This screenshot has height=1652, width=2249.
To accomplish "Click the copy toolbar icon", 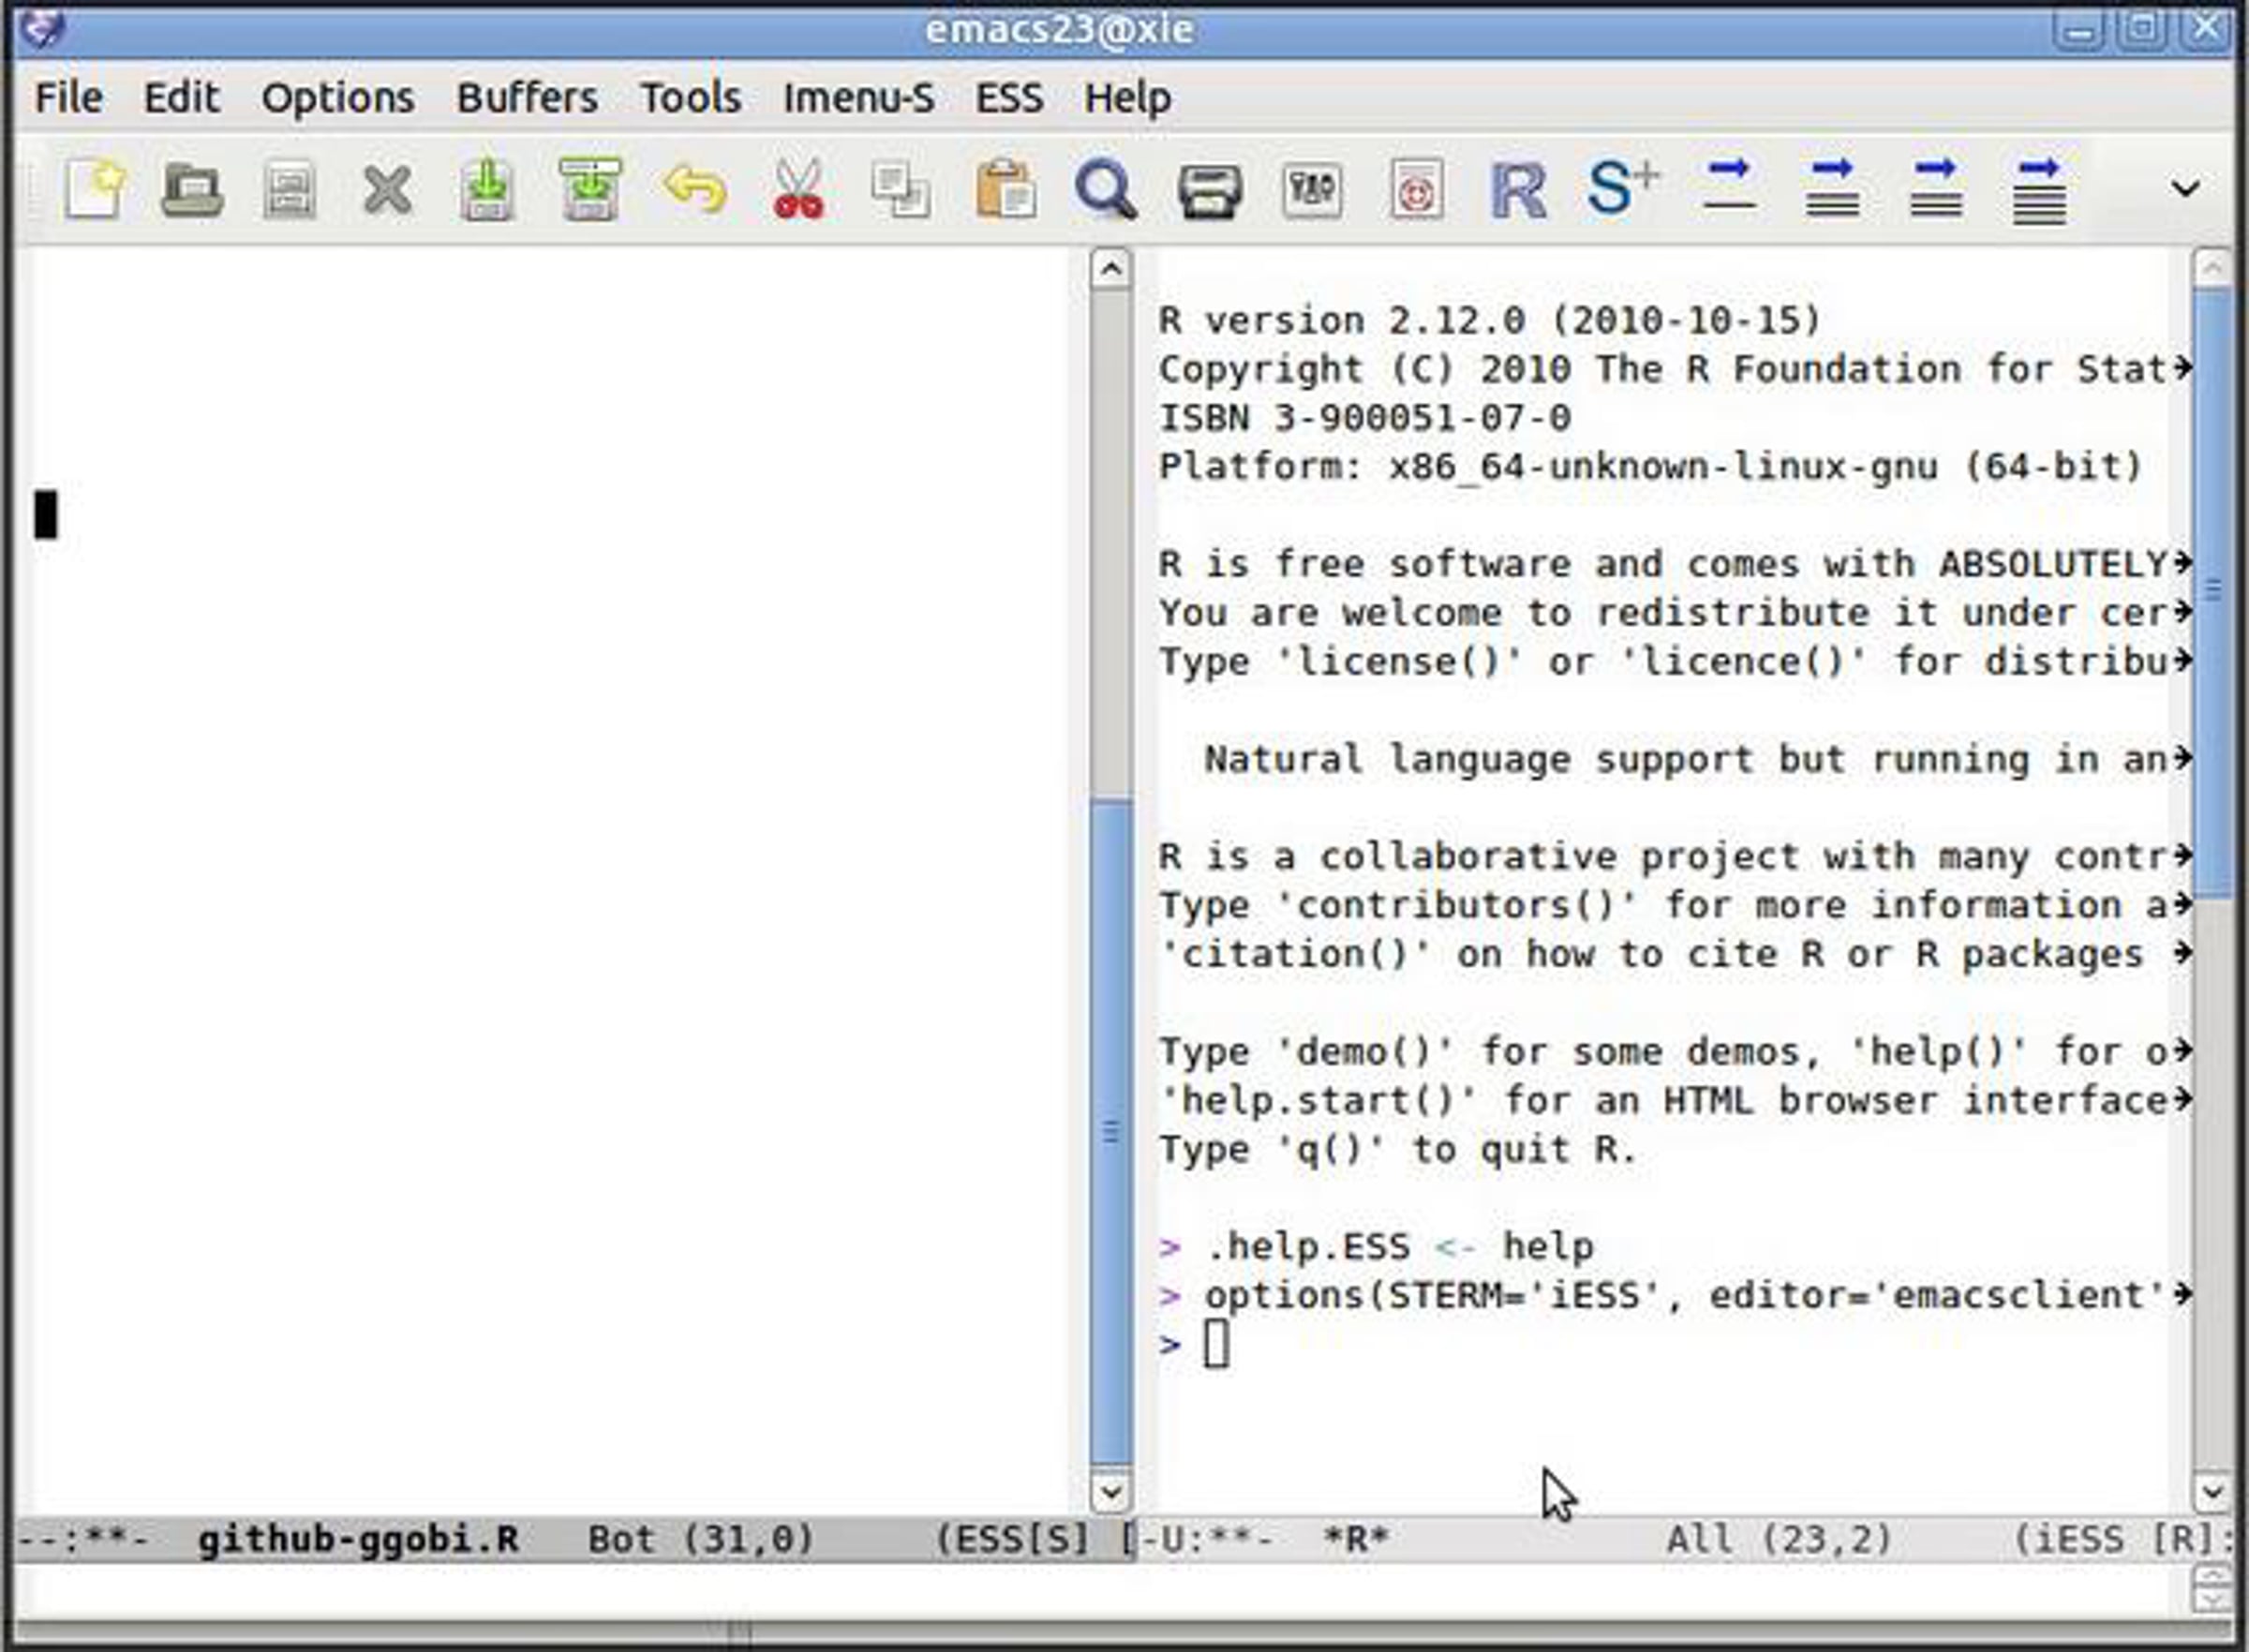I will (901, 189).
